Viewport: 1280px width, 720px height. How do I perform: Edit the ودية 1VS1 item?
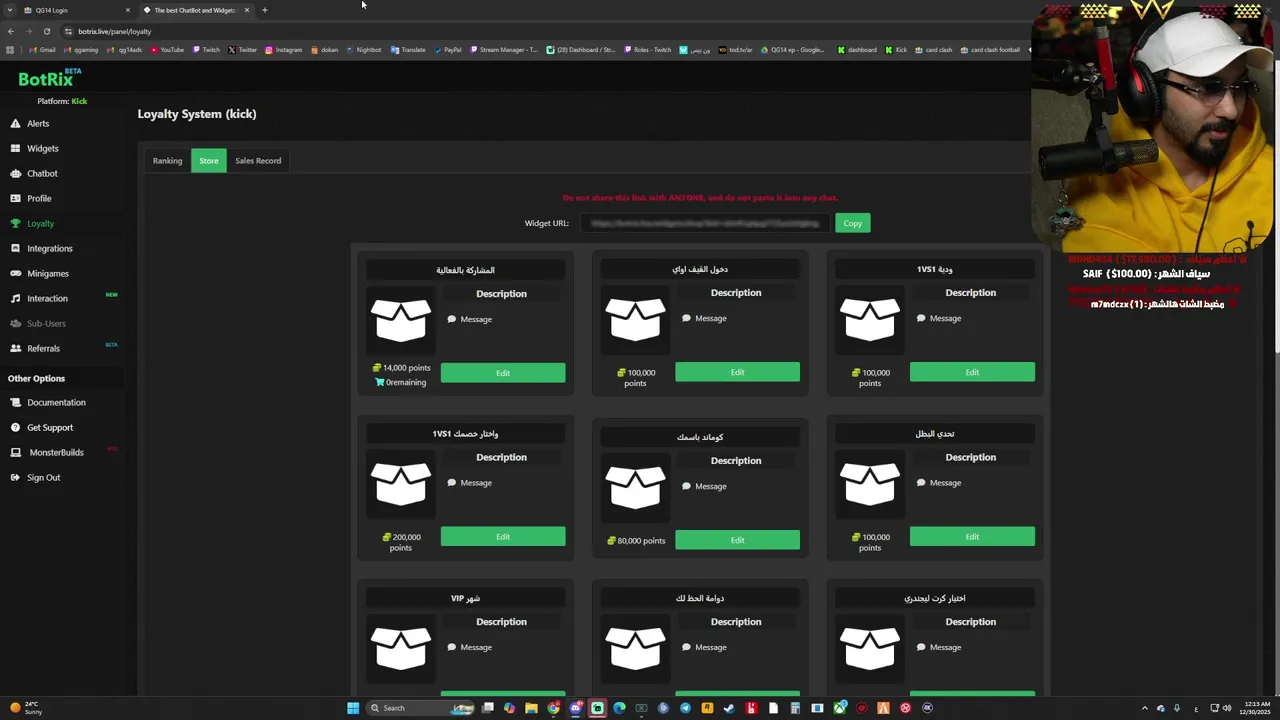[x=972, y=372]
